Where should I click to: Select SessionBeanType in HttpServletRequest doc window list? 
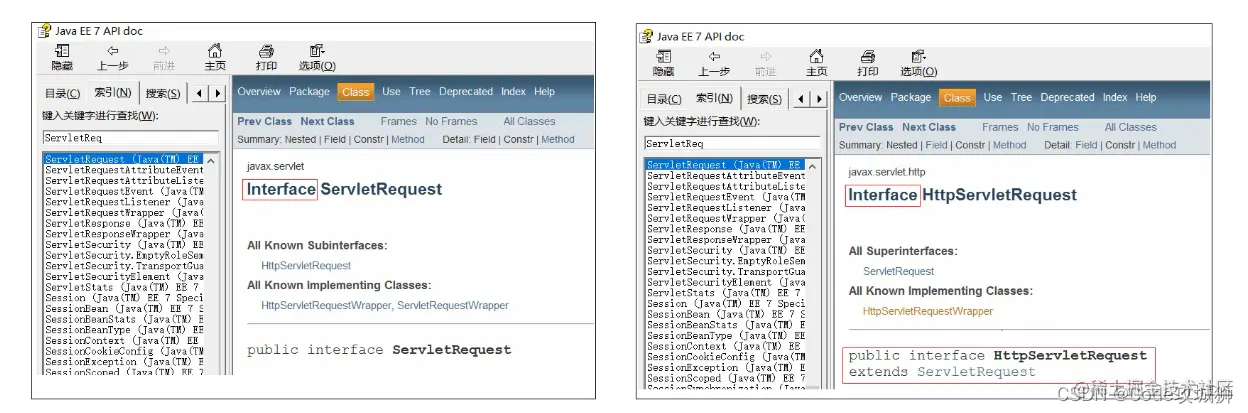(726, 335)
